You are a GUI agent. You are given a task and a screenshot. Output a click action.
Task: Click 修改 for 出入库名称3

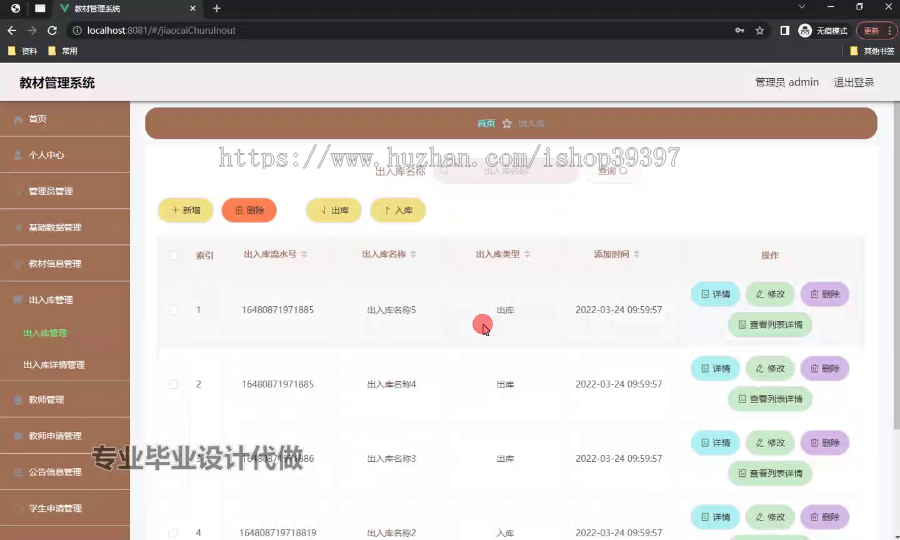(x=770, y=442)
